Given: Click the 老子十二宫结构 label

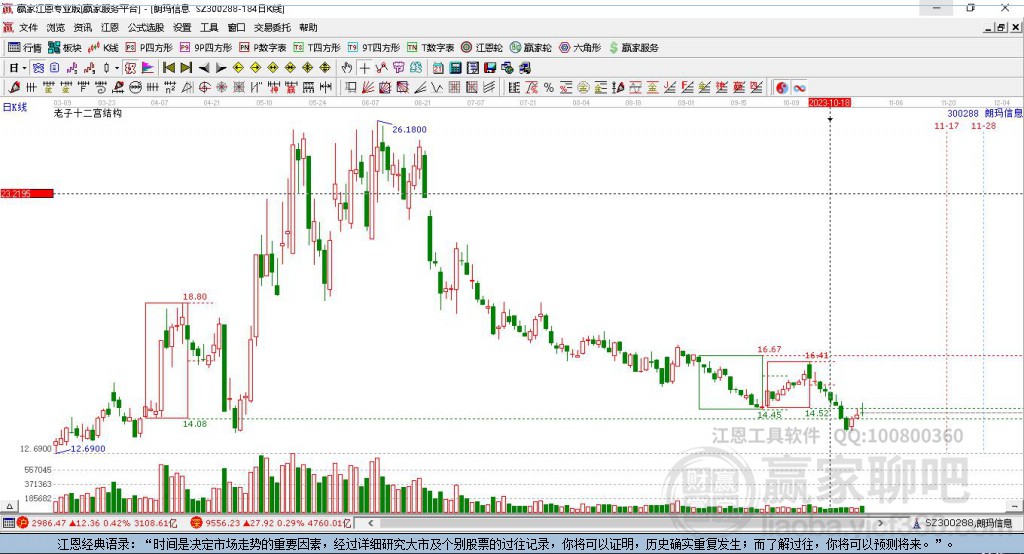Looking at the screenshot, I should coord(88,113).
